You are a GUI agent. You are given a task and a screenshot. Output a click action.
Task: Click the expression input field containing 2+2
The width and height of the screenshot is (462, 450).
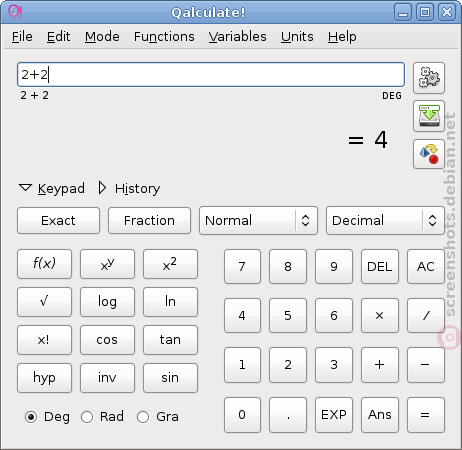pos(211,74)
